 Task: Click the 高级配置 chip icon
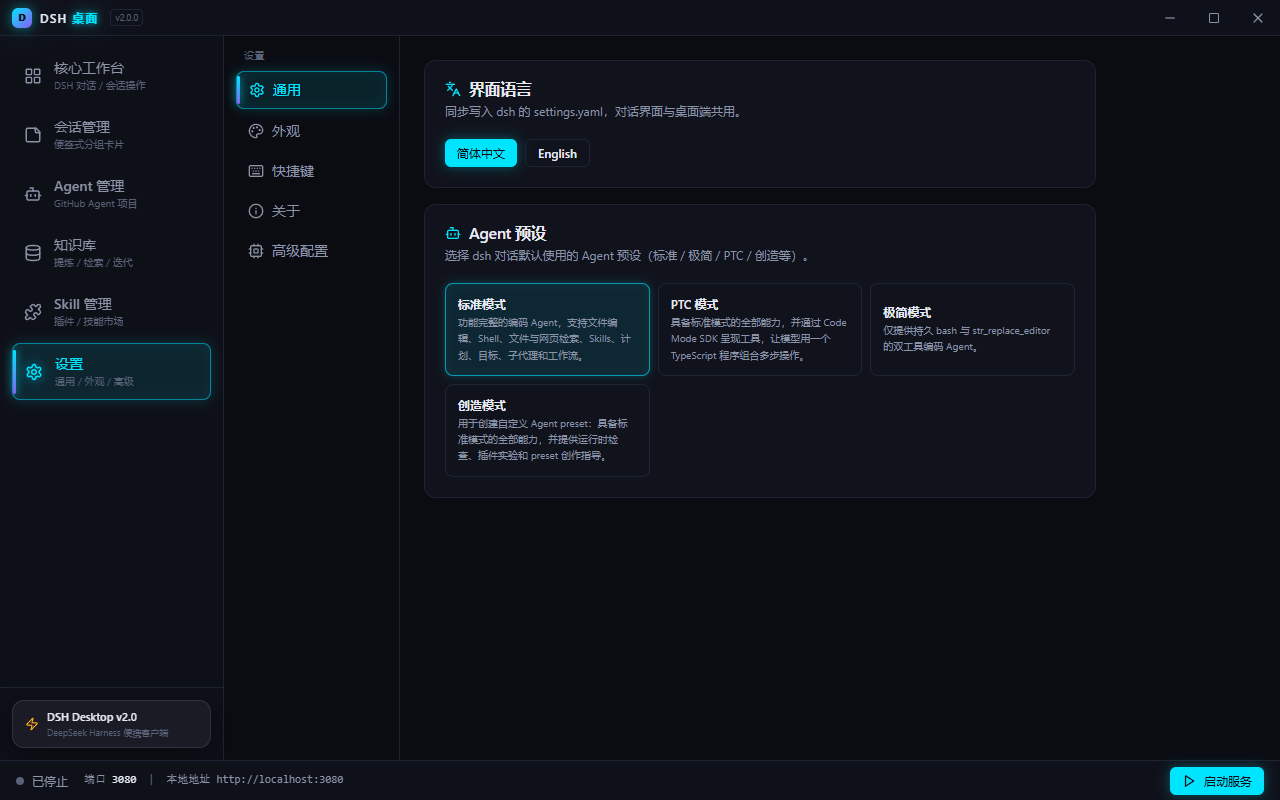(x=256, y=251)
